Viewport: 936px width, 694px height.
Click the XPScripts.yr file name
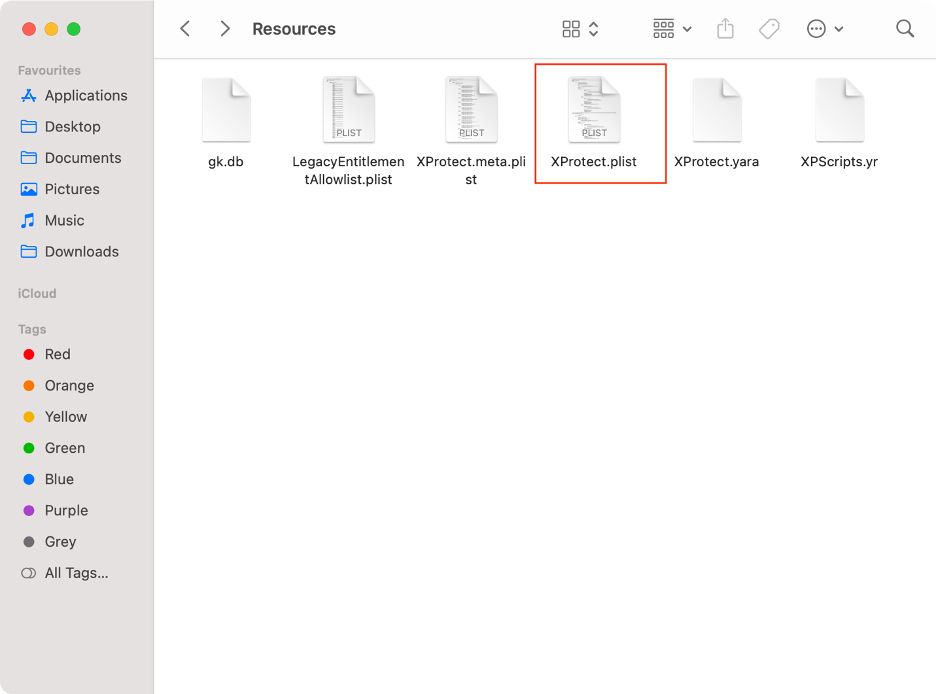click(x=839, y=162)
